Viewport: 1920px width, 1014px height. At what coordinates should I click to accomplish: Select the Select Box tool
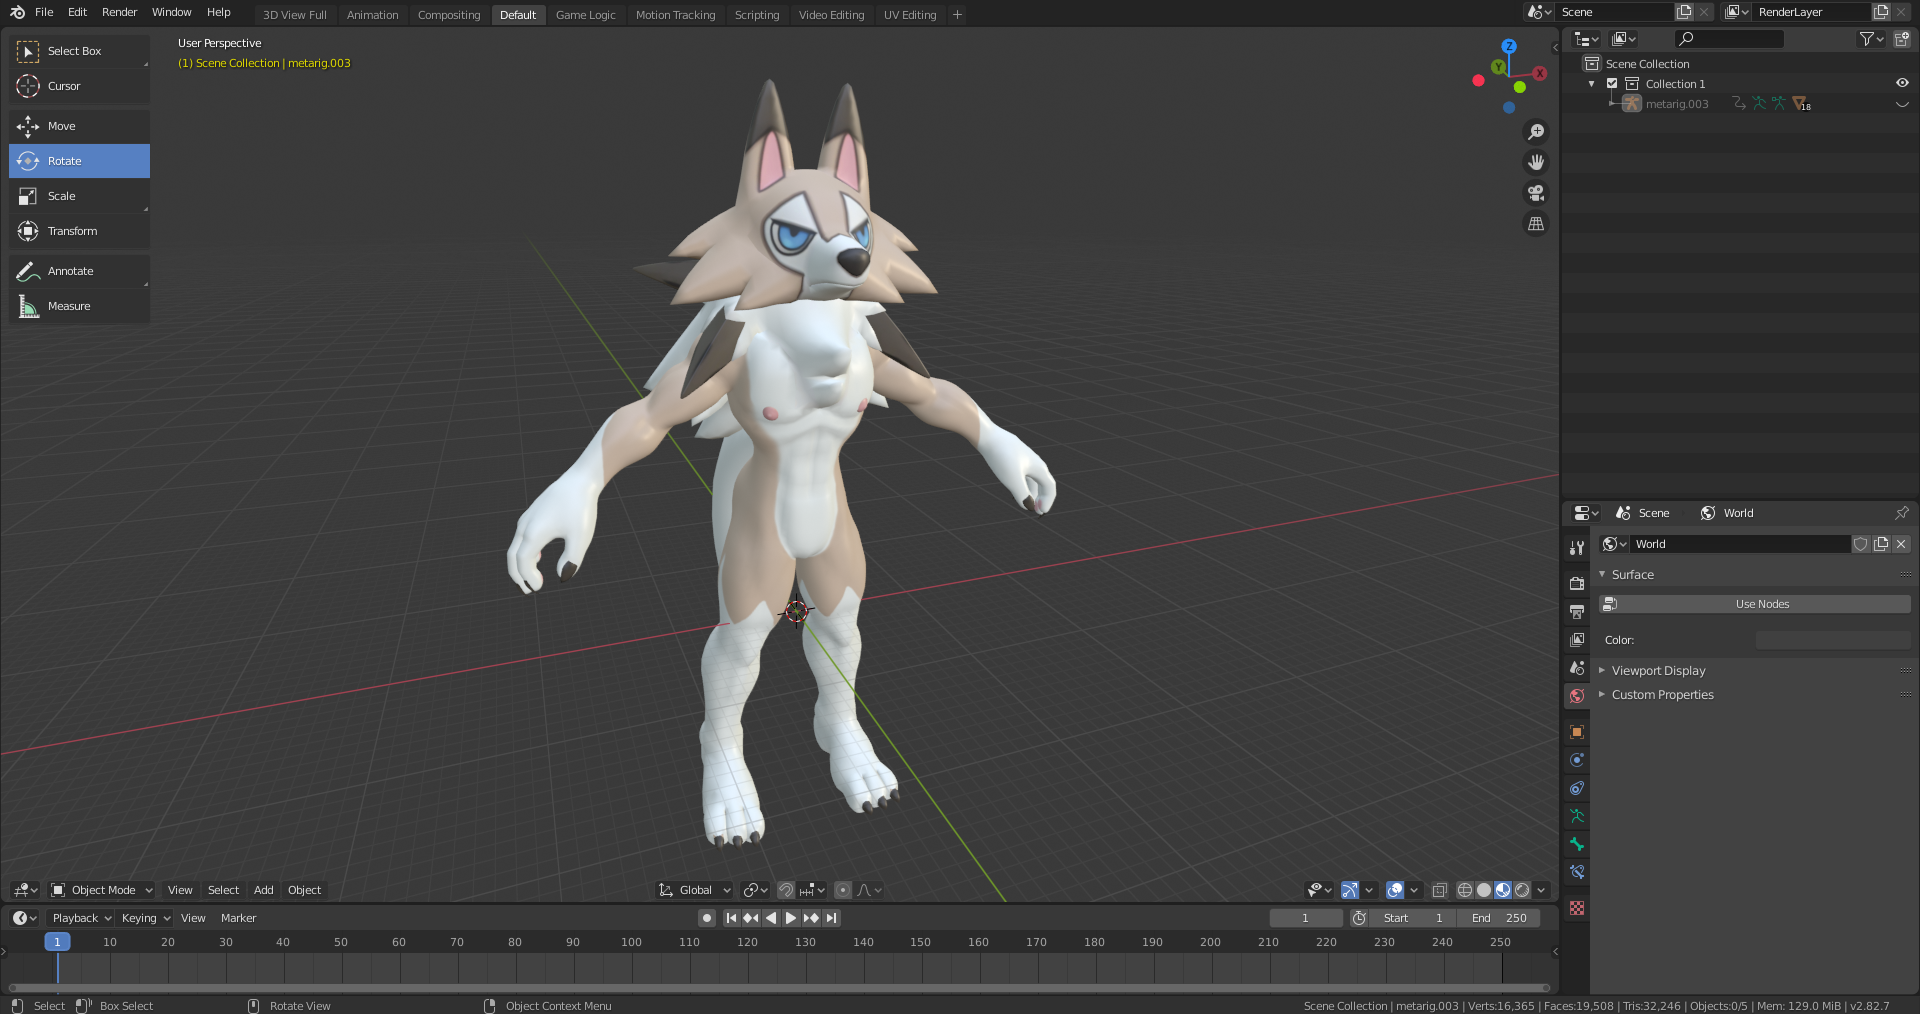point(79,51)
